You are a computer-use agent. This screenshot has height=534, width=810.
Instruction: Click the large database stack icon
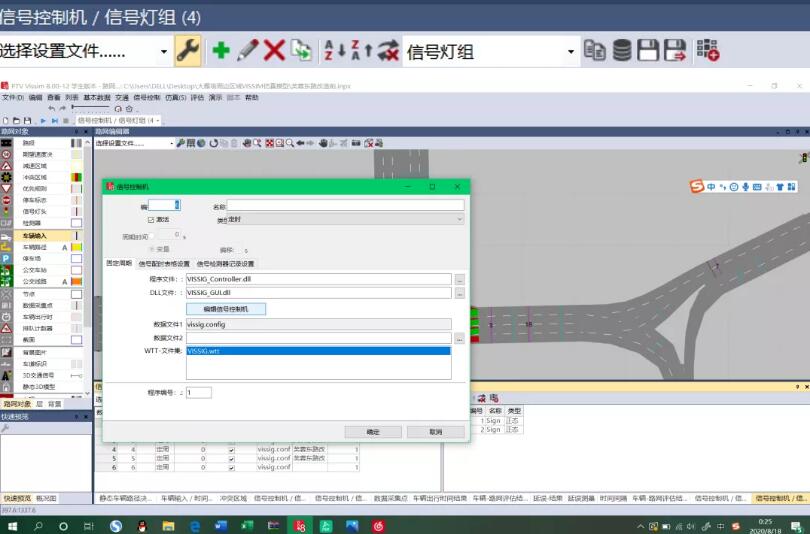[x=622, y=51]
